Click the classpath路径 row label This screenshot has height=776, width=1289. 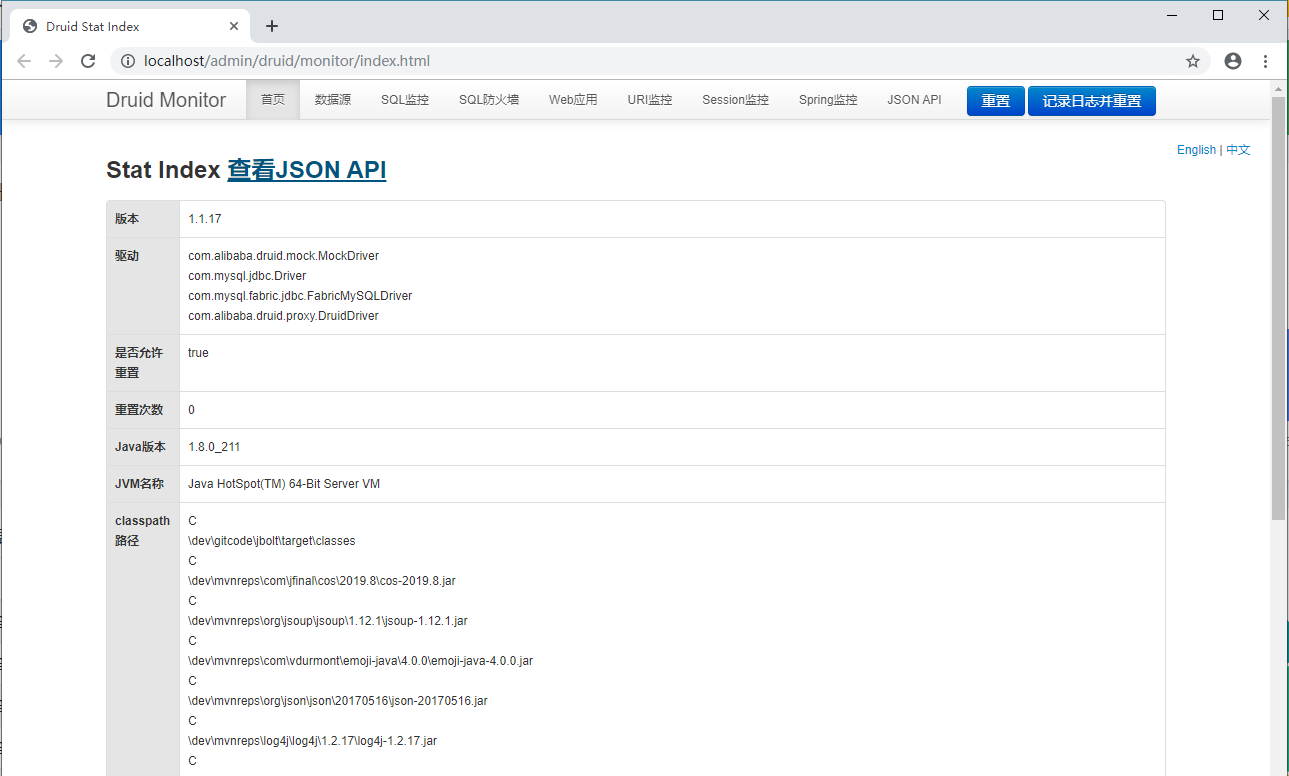click(x=142, y=531)
